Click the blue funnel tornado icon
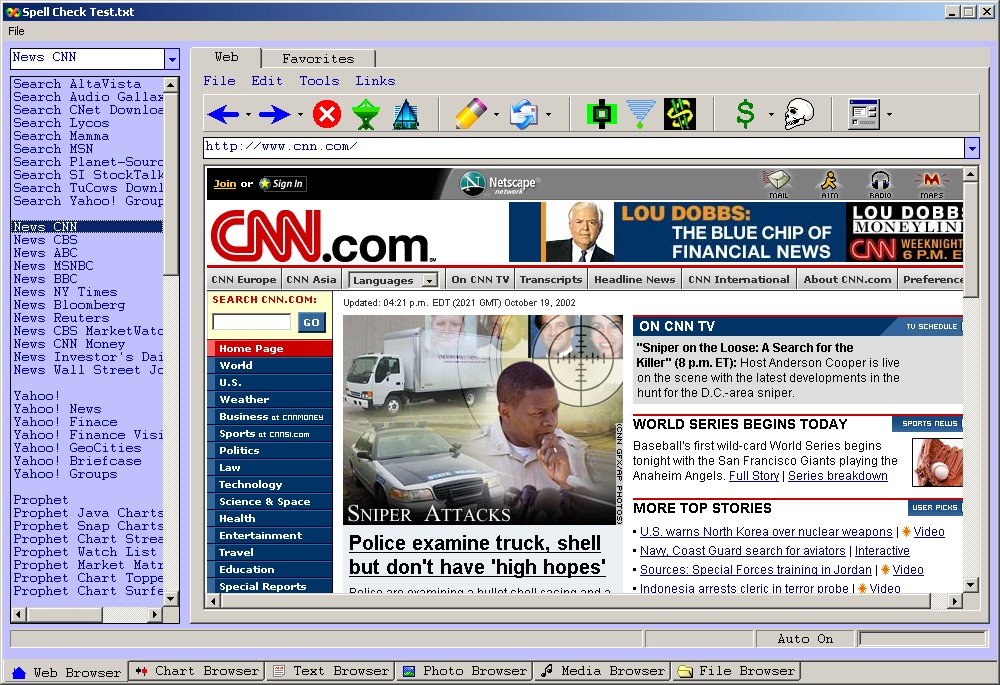This screenshot has width=1000, height=685. tap(641, 115)
